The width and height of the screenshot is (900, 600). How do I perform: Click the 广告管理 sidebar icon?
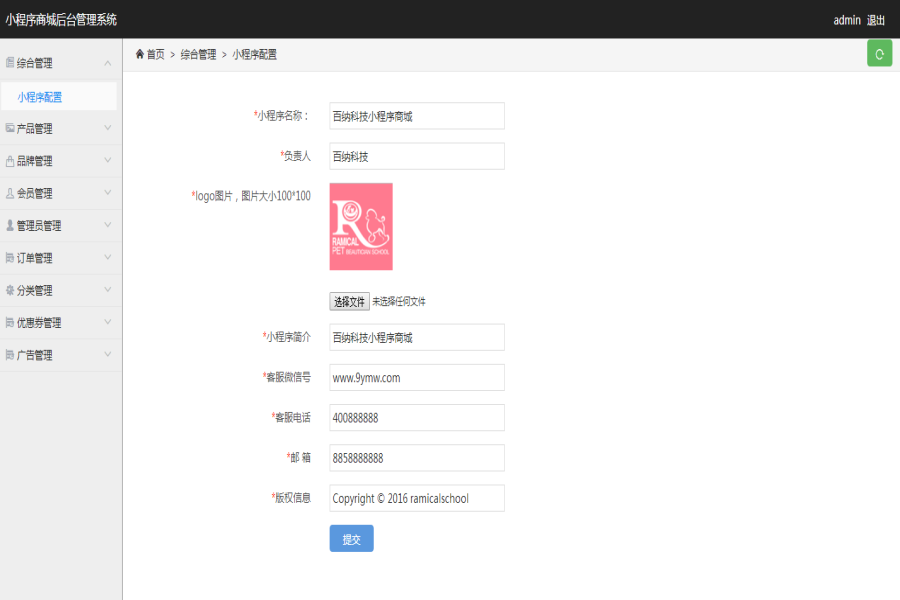[x=10, y=355]
